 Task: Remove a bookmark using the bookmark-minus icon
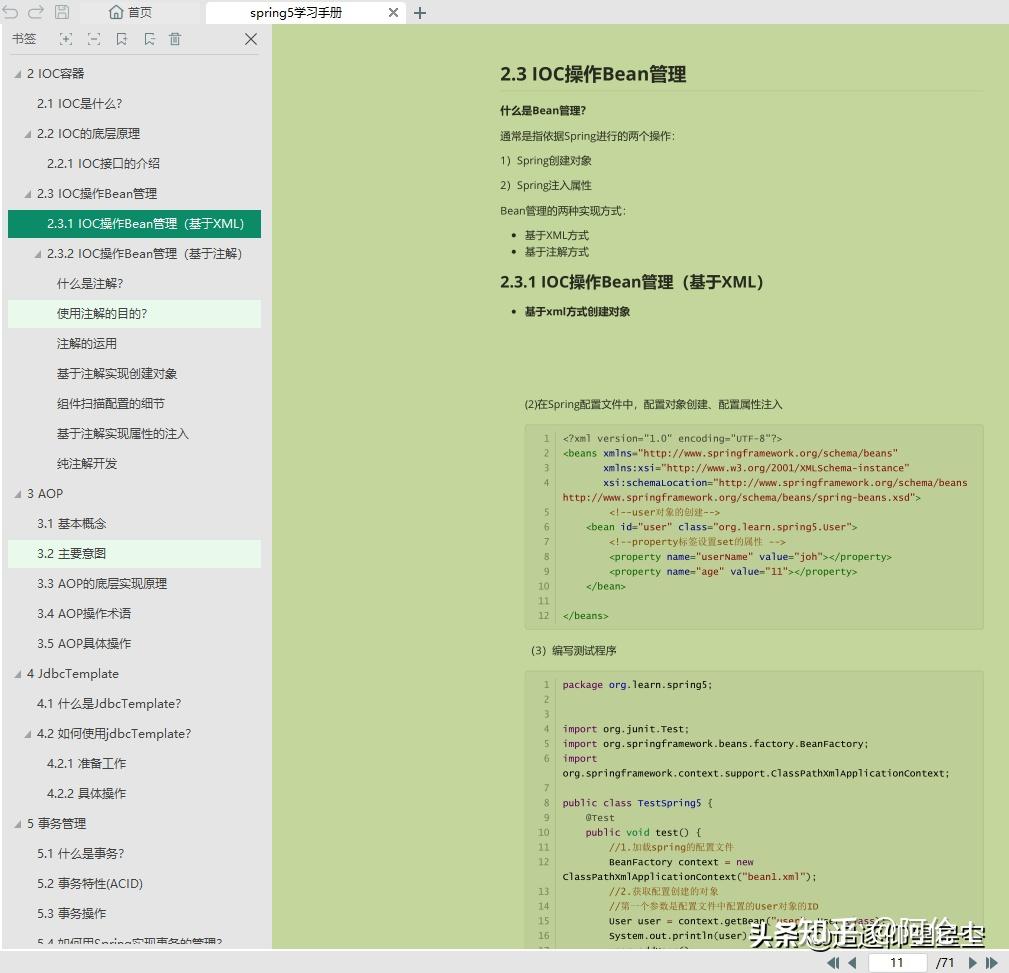150,38
